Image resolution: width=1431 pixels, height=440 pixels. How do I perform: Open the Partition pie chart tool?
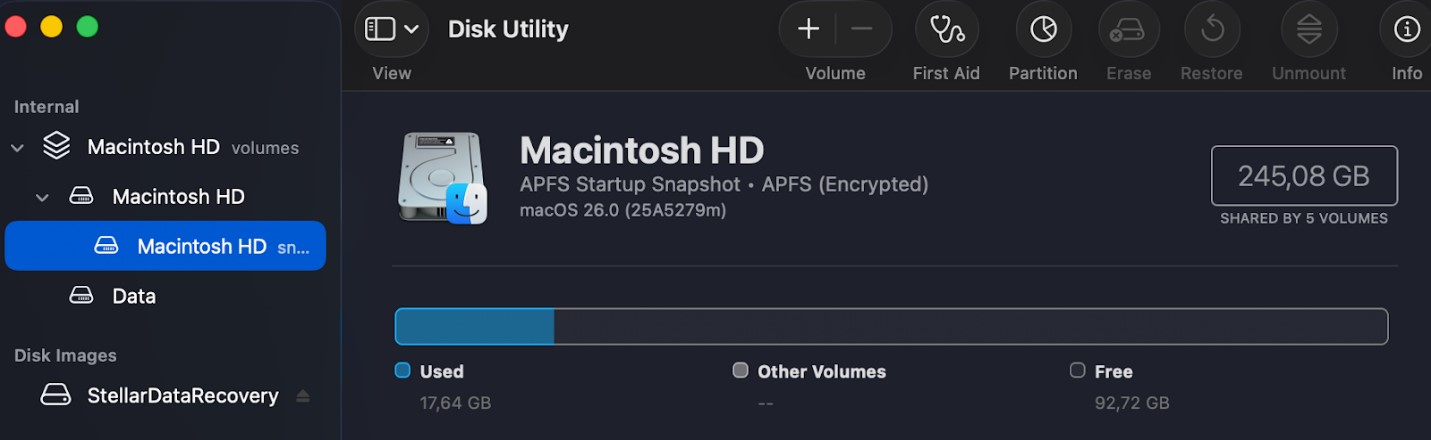[1043, 29]
